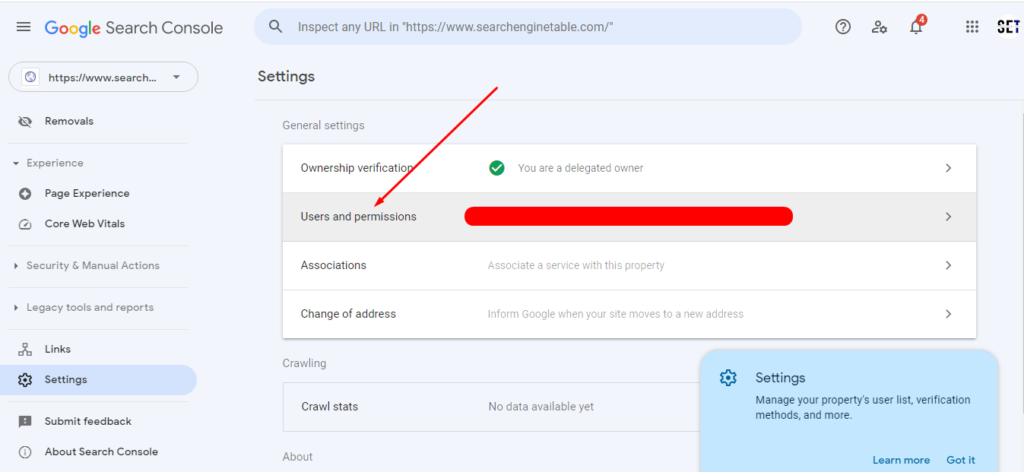Expand Security & Manual Actions section
The width and height of the screenshot is (1024, 472).
16,266
